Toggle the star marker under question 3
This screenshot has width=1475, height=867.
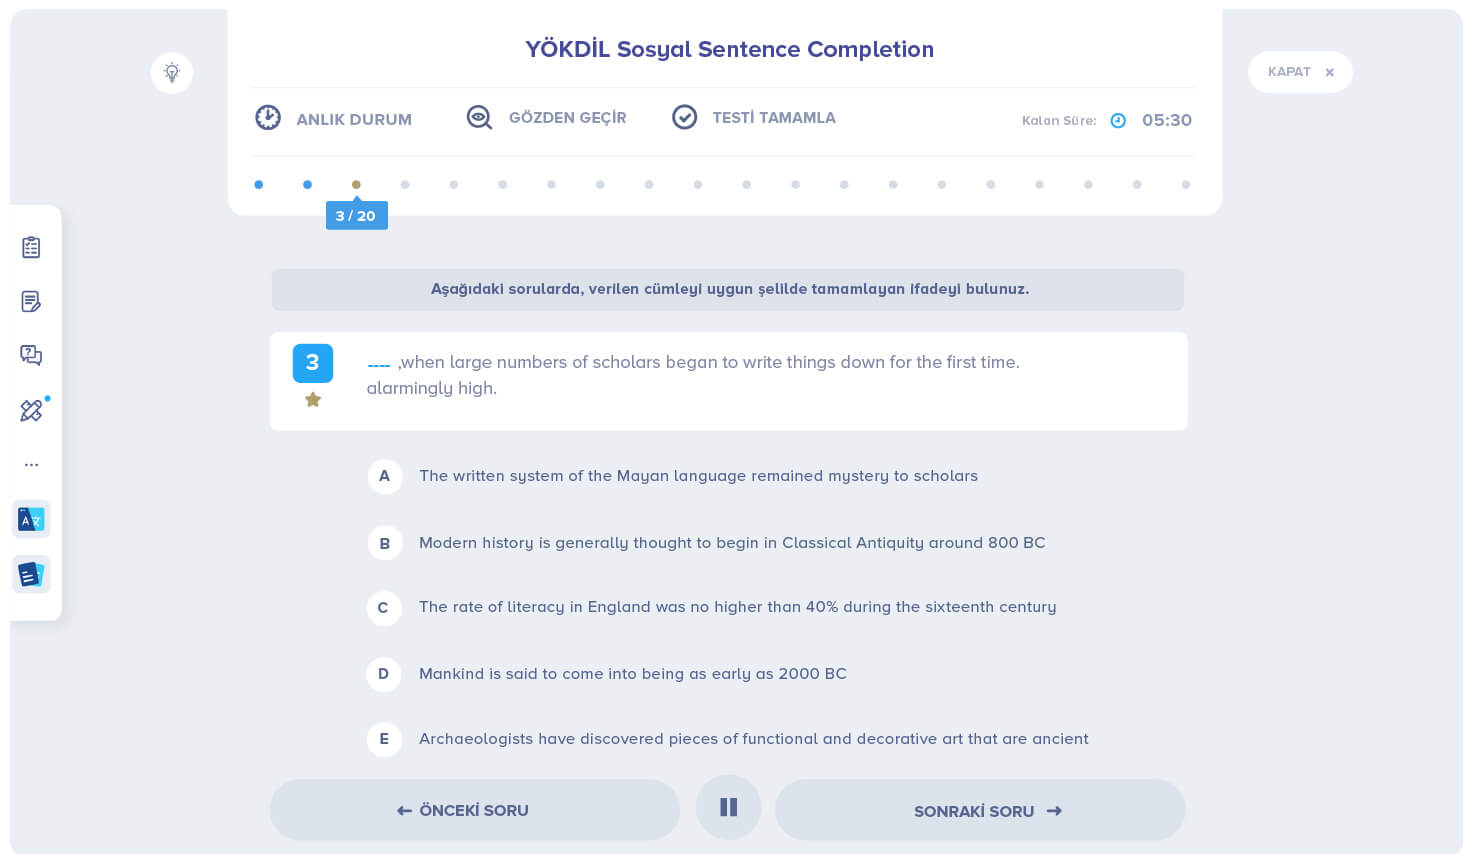pyautogui.click(x=313, y=400)
